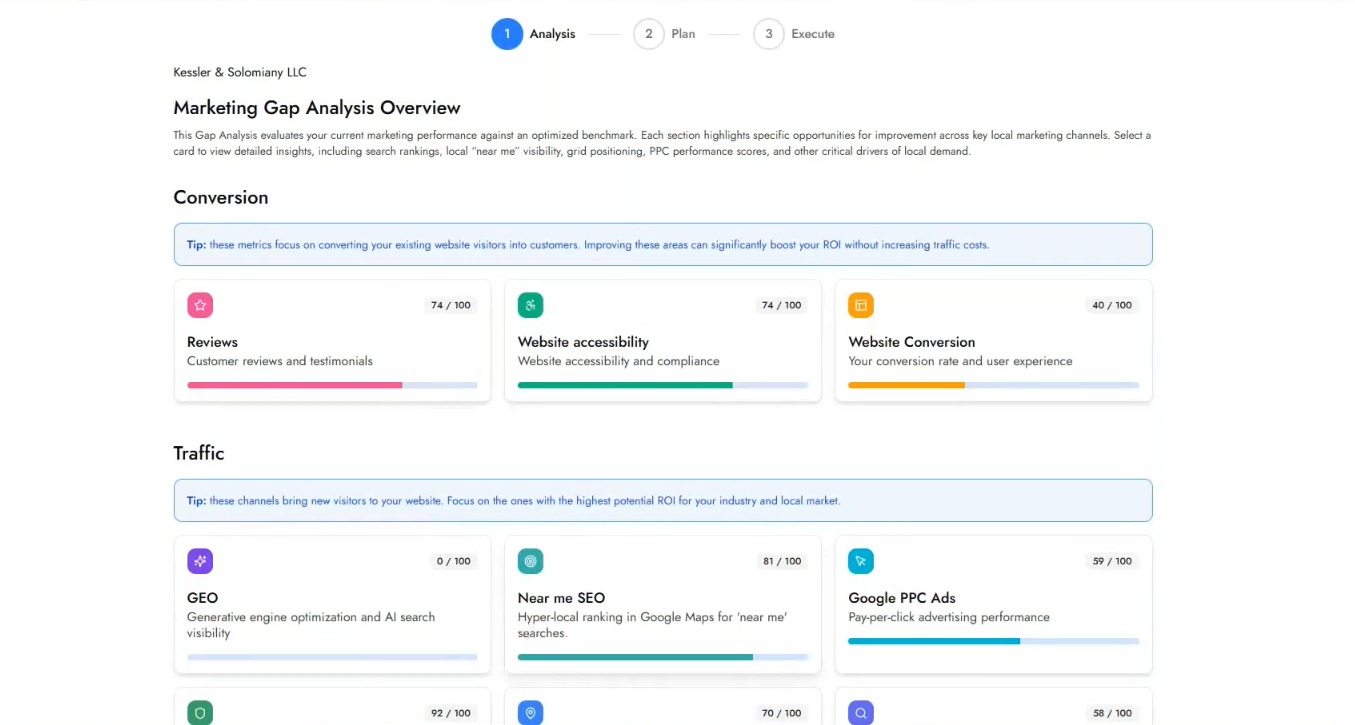Image resolution: width=1355 pixels, height=725 pixels.
Task: Click the Website accessibility green progress bar
Action: pyautogui.click(x=663, y=385)
